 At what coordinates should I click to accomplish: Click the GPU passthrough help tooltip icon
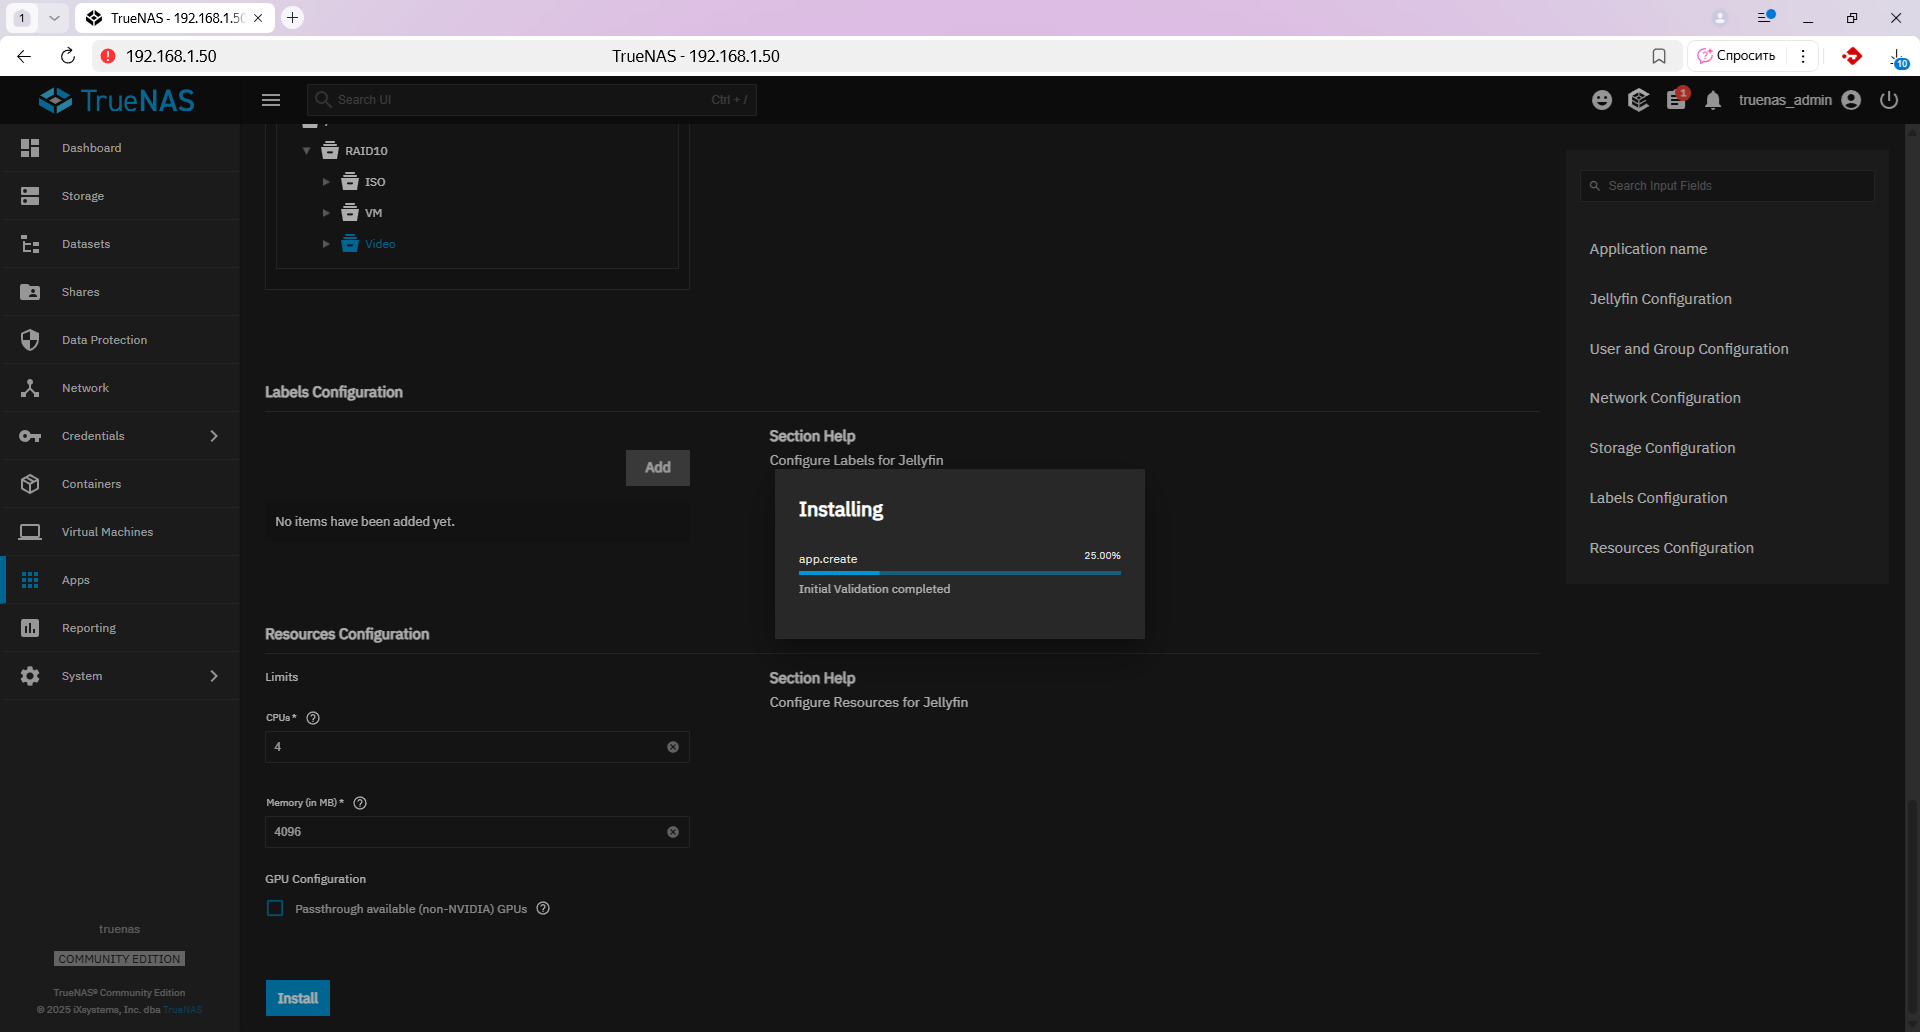(x=543, y=909)
